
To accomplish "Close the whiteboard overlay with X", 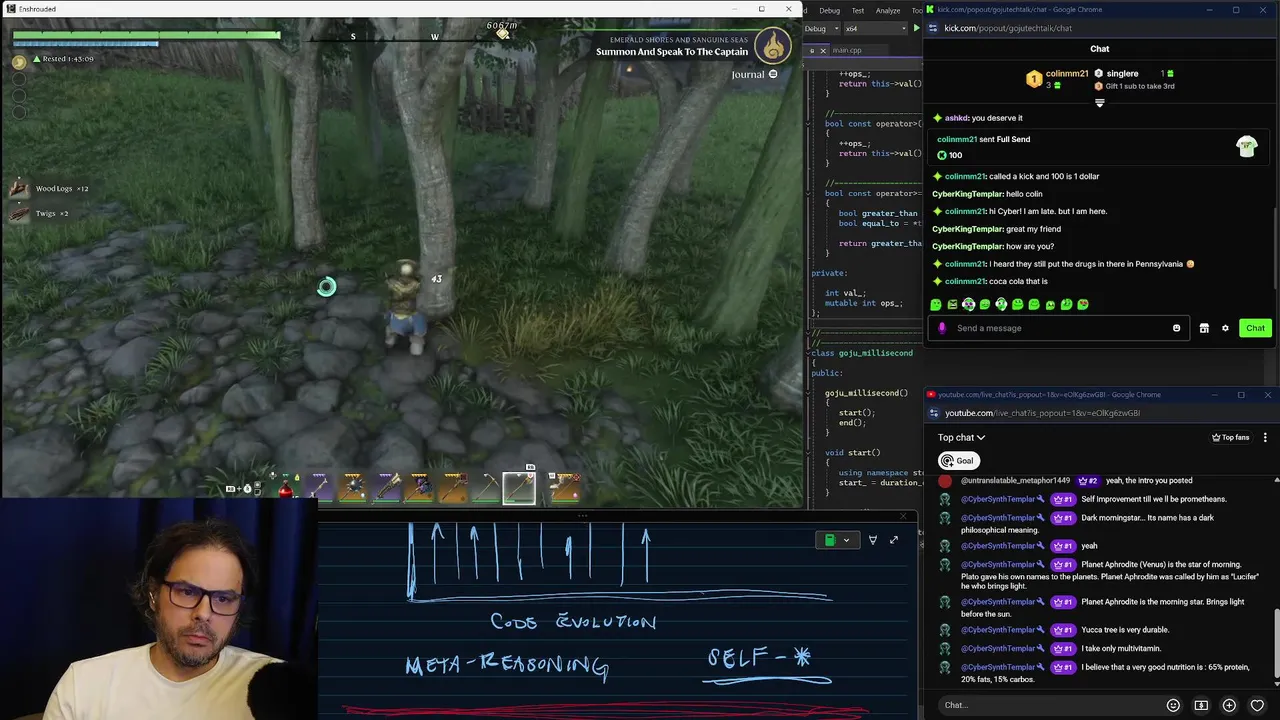I will (904, 517).
